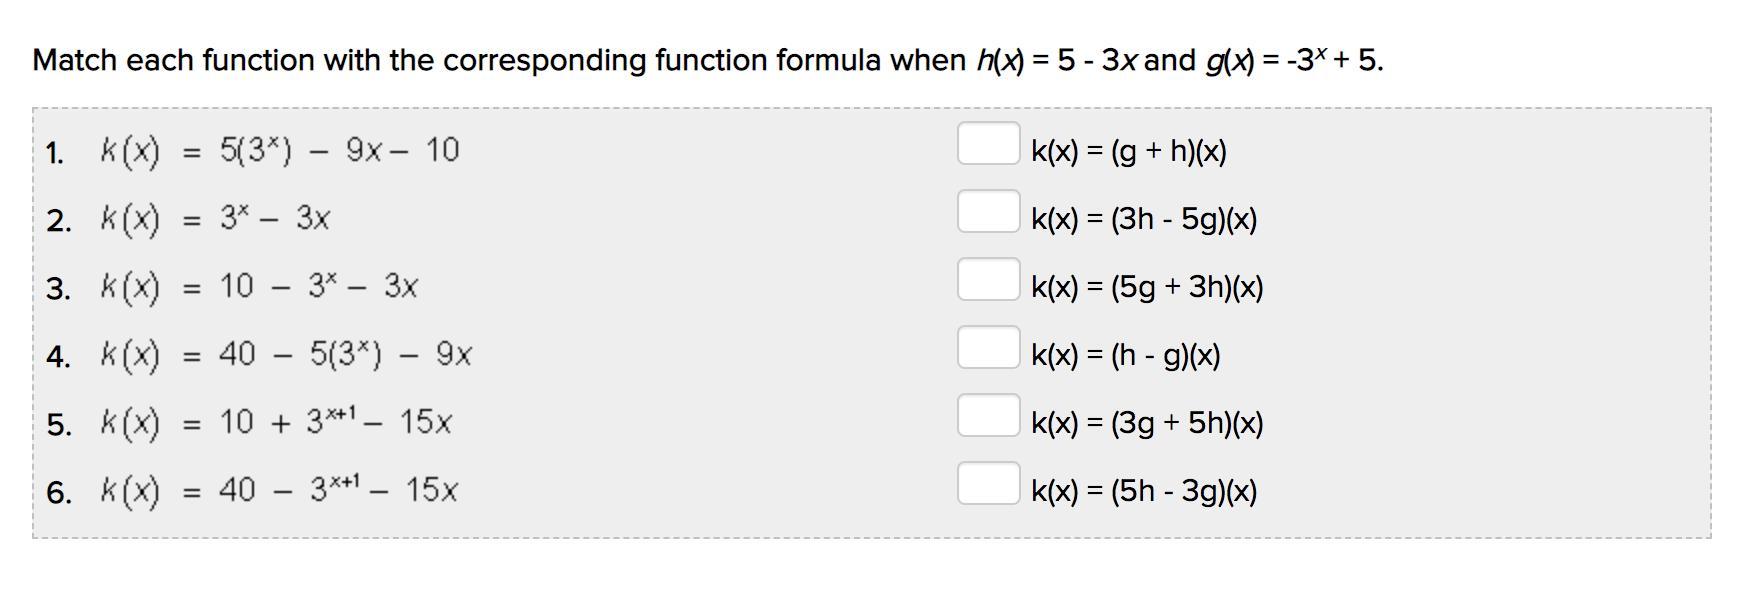This screenshot has height=600, width=1760.
Task: Select the answer box next to (3h - 5g)(x)
Action: (x=988, y=211)
